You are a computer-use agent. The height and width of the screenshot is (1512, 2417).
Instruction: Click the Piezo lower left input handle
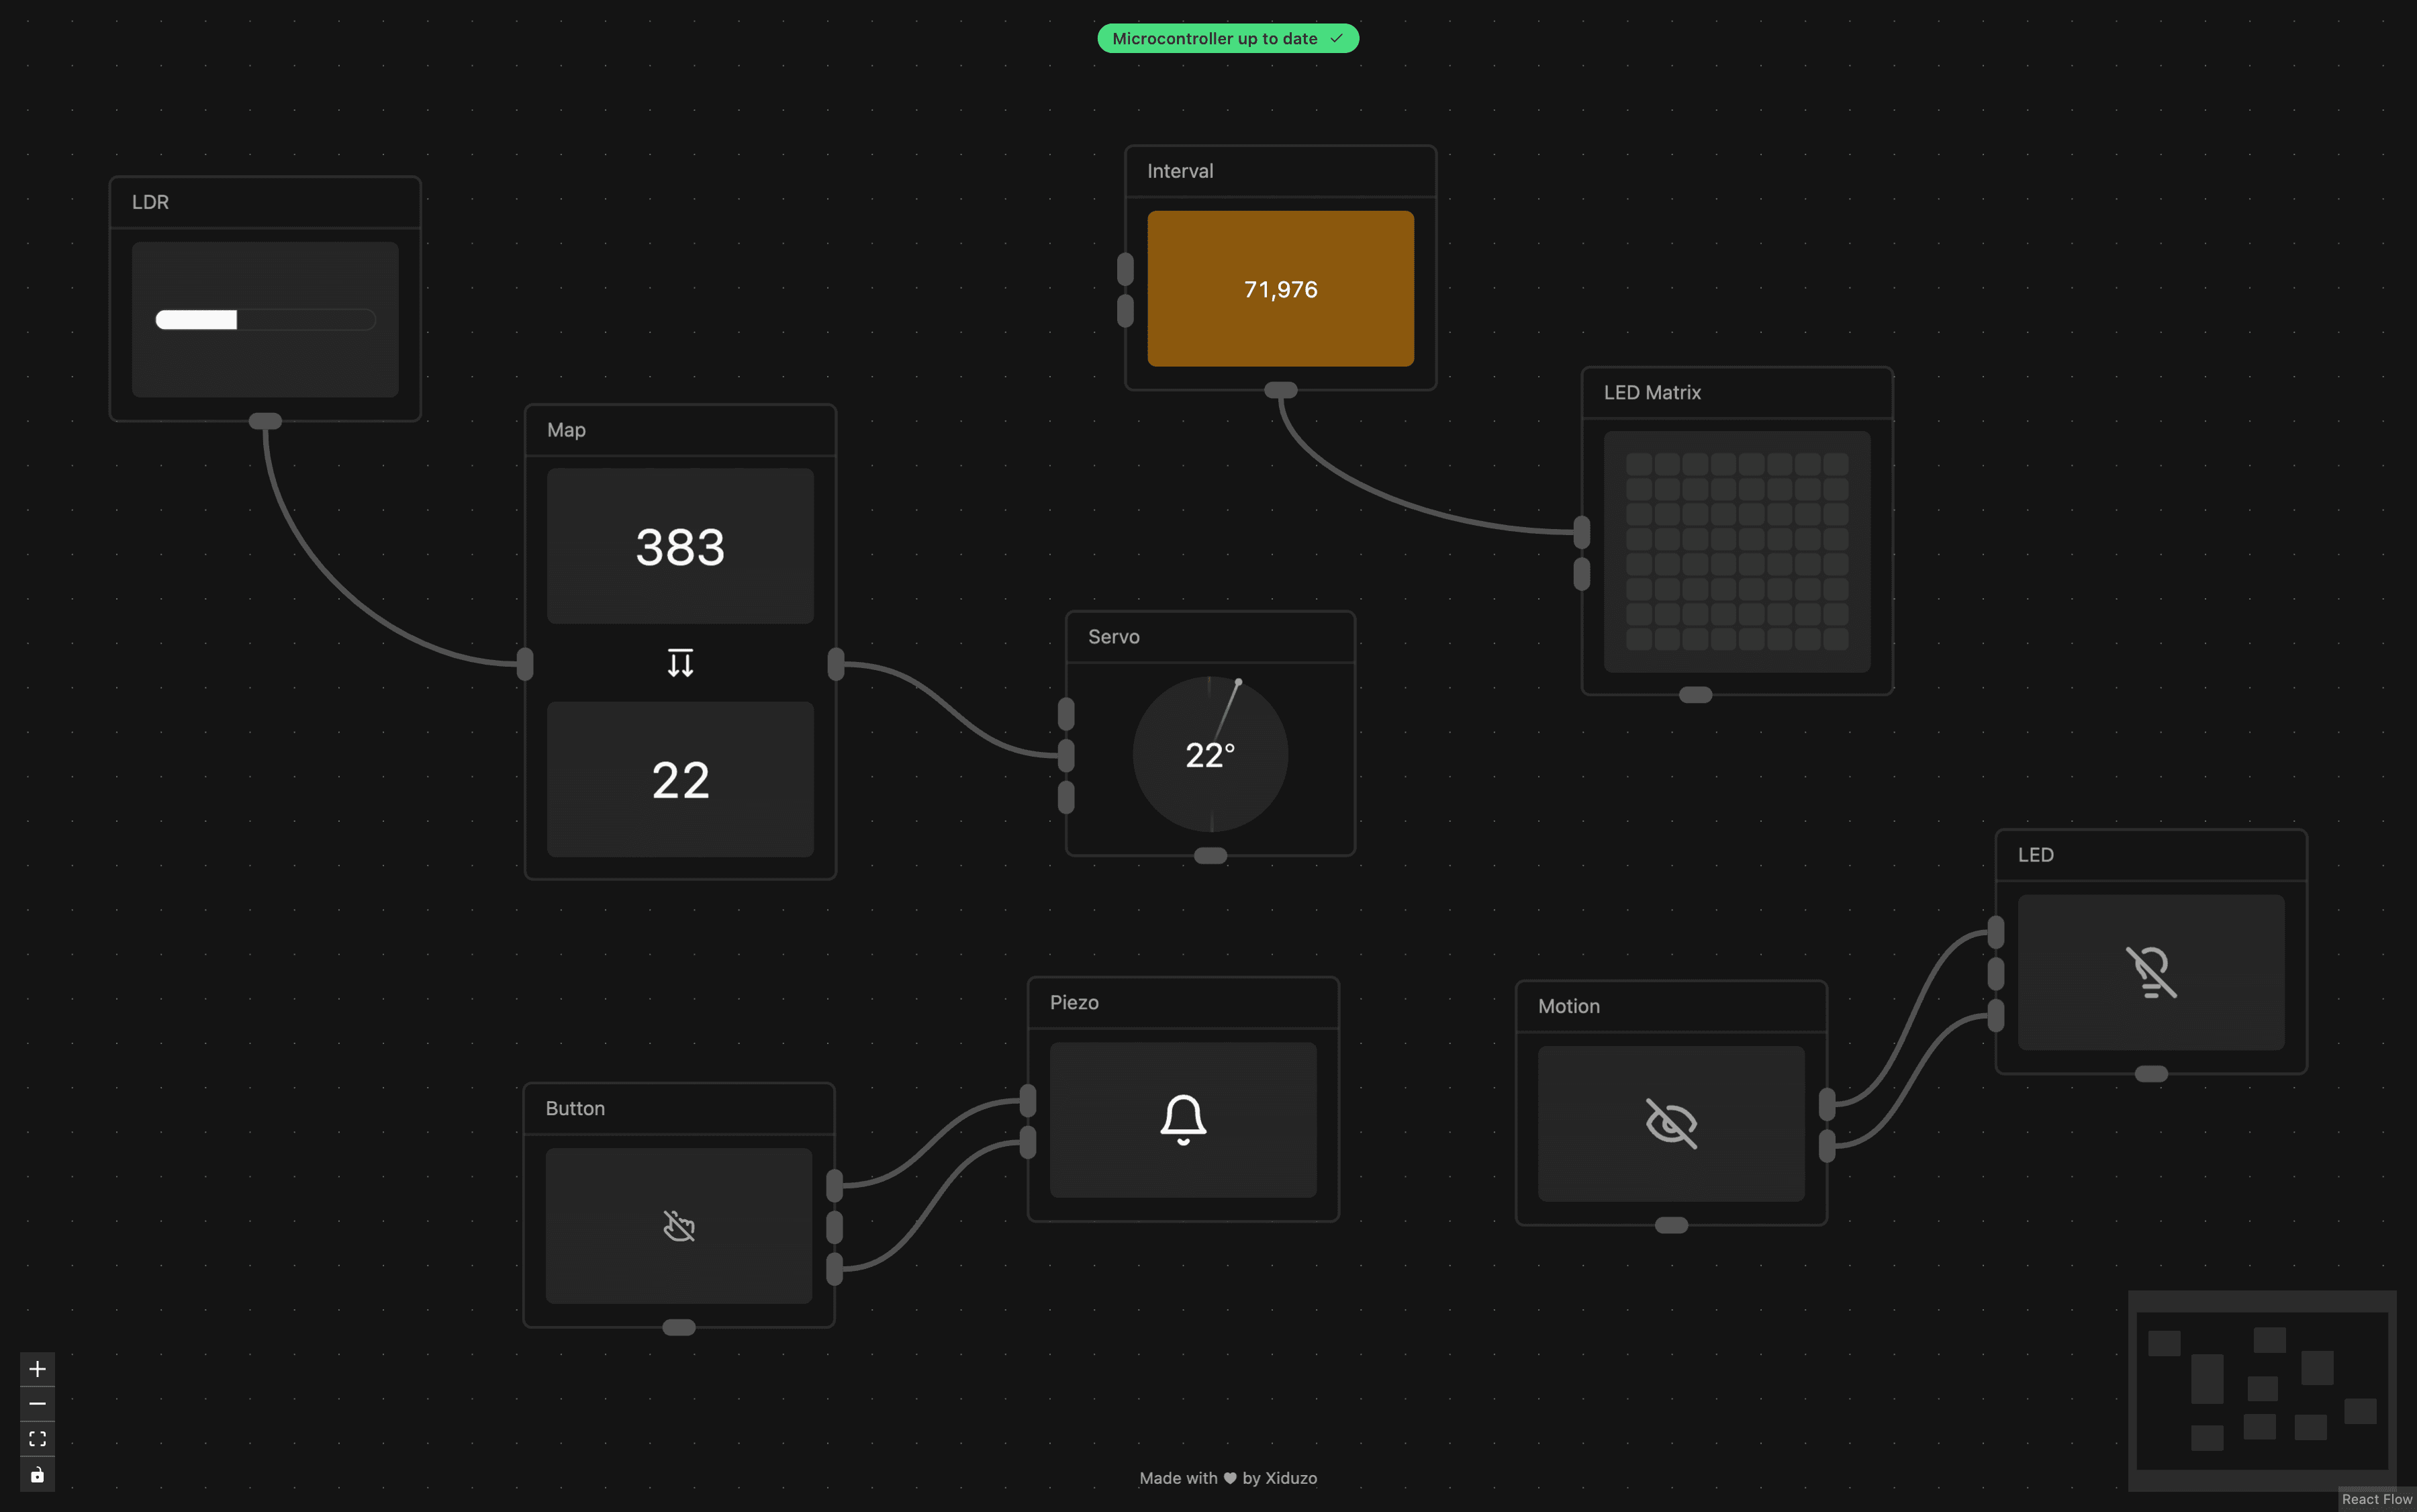click(1028, 1143)
